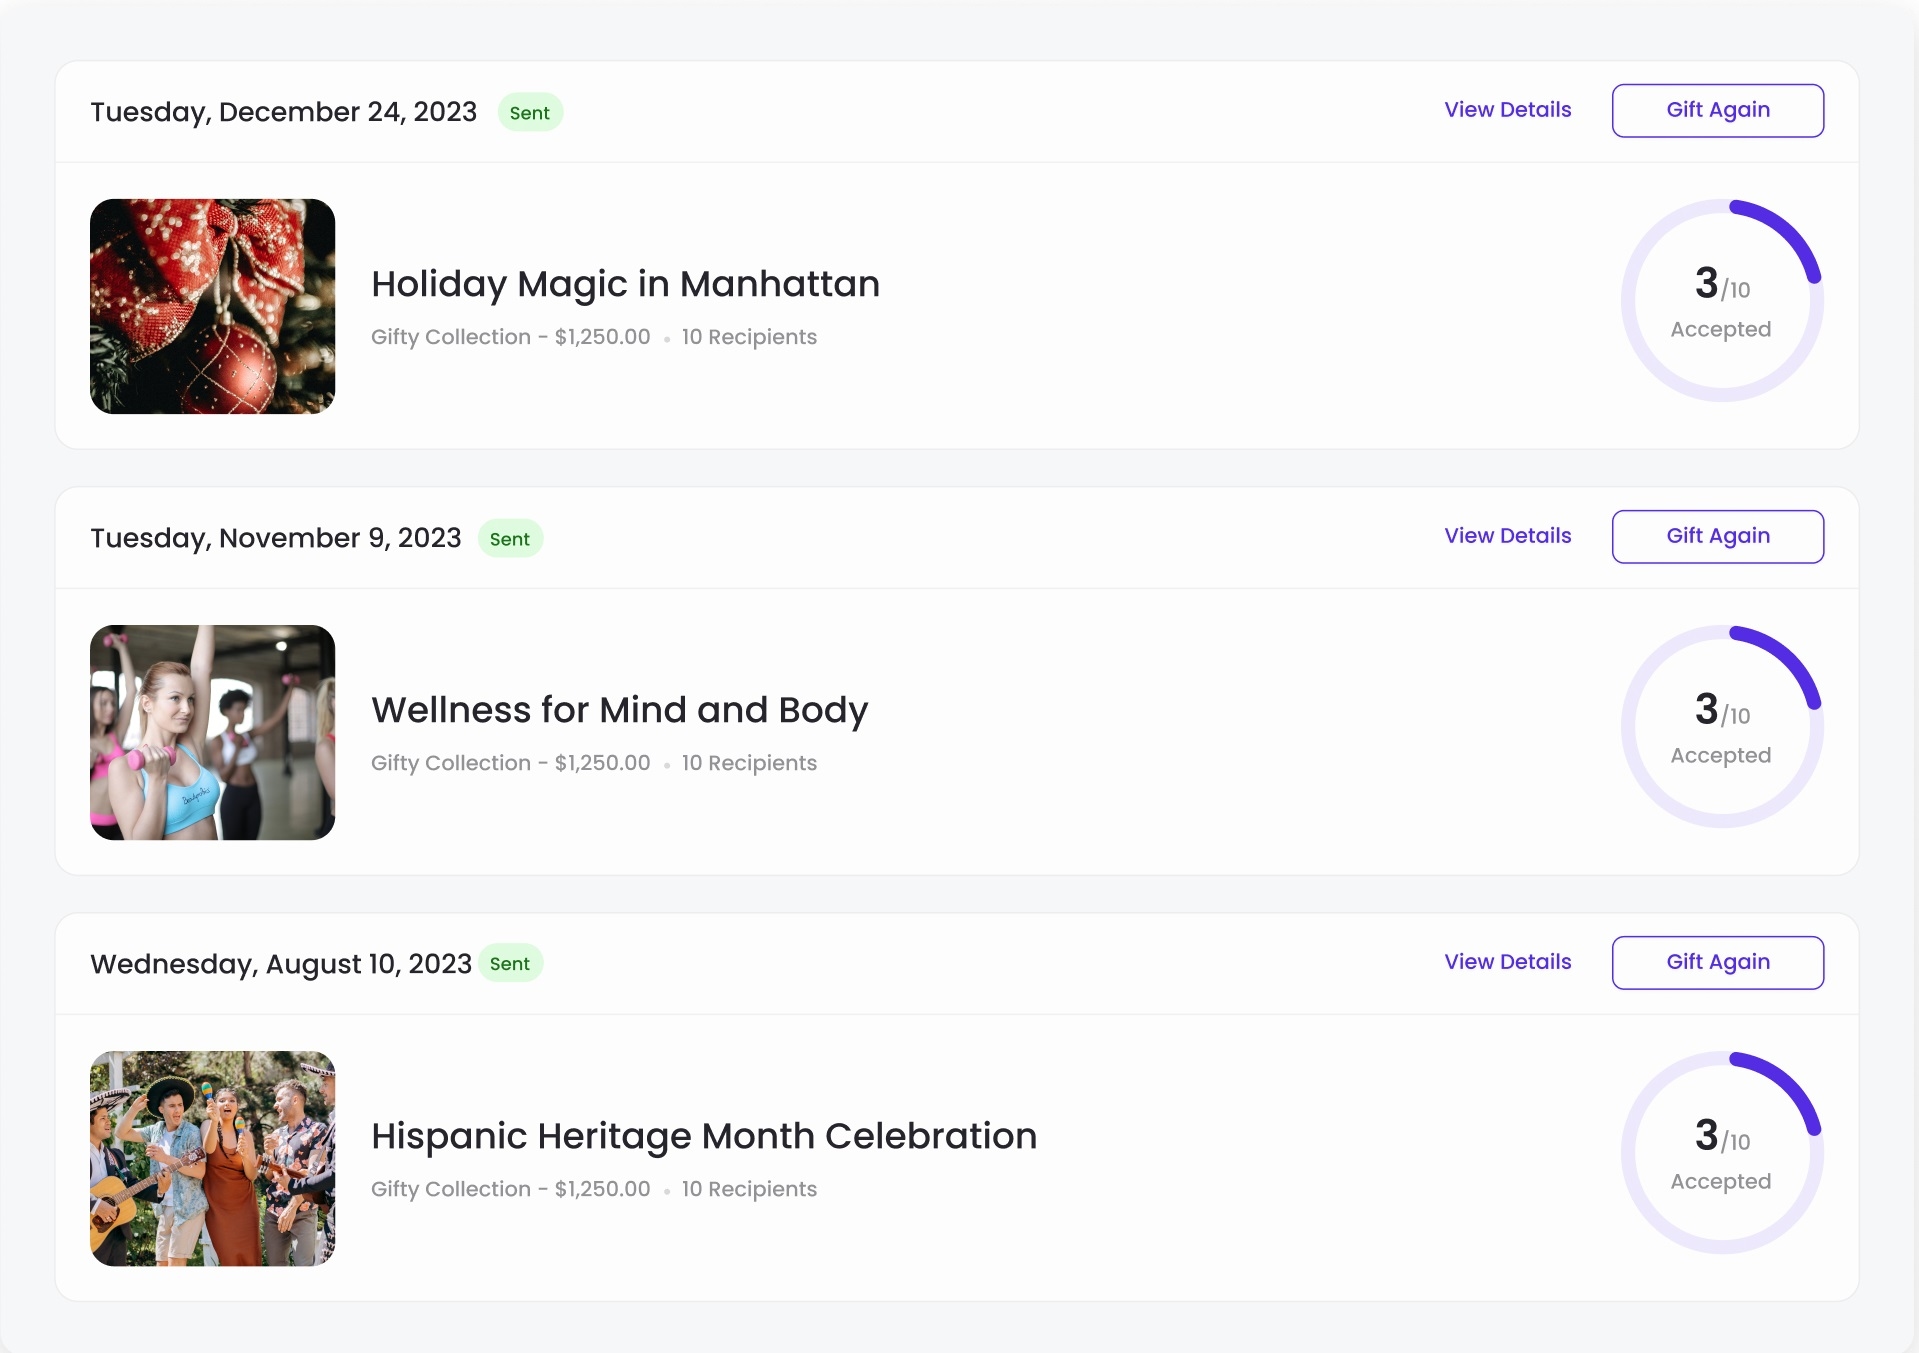Click the Holiday Magic in Manhattan title
Viewport: 1919px width, 1353px height.
[x=625, y=284]
